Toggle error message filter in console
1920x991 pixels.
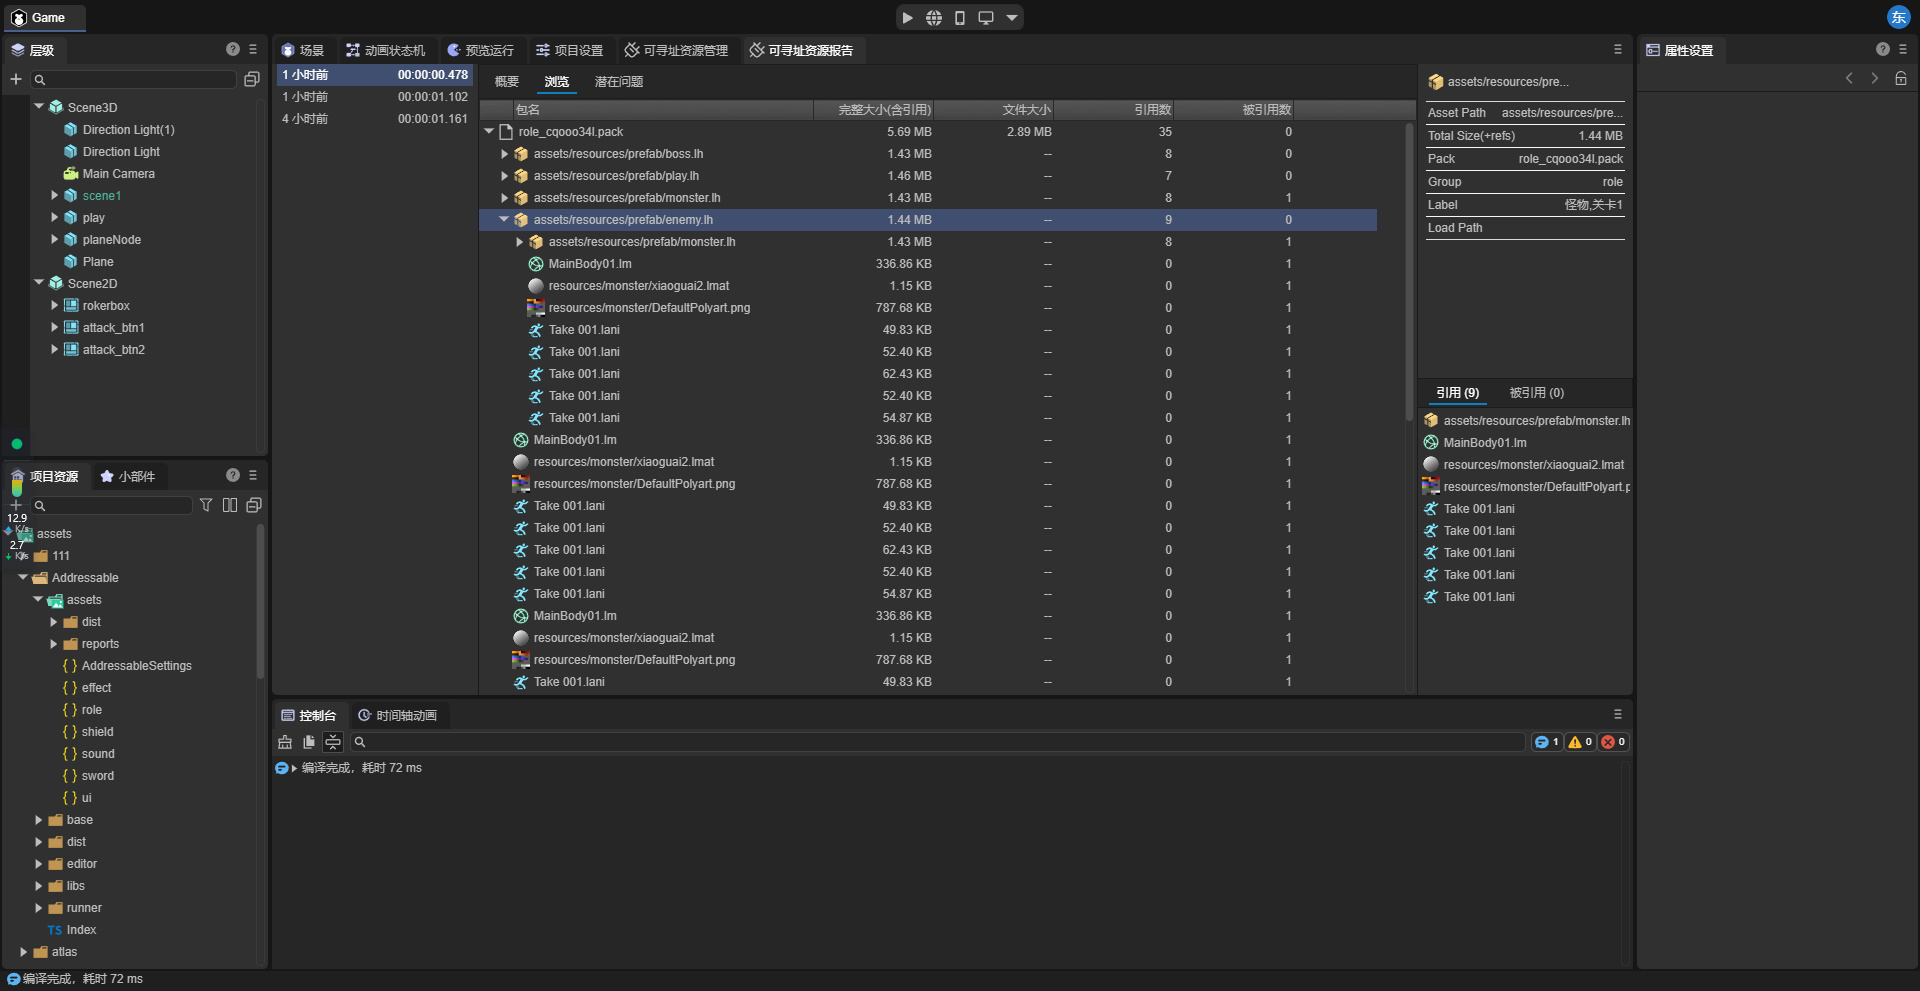(1613, 742)
